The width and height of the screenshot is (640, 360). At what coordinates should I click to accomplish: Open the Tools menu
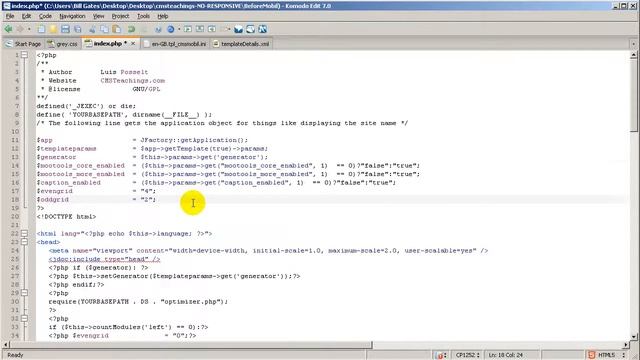pos(143,16)
